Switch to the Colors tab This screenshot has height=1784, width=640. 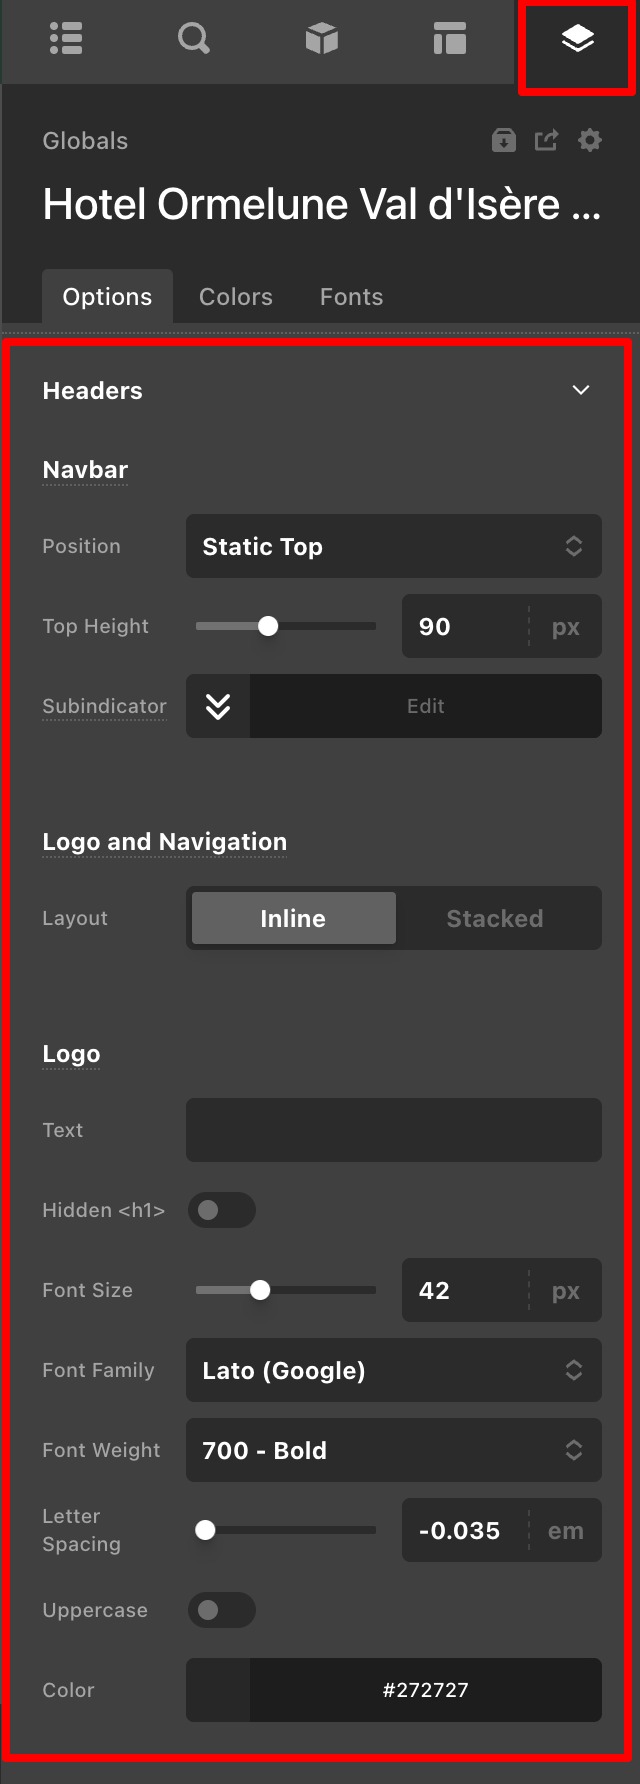(x=236, y=297)
